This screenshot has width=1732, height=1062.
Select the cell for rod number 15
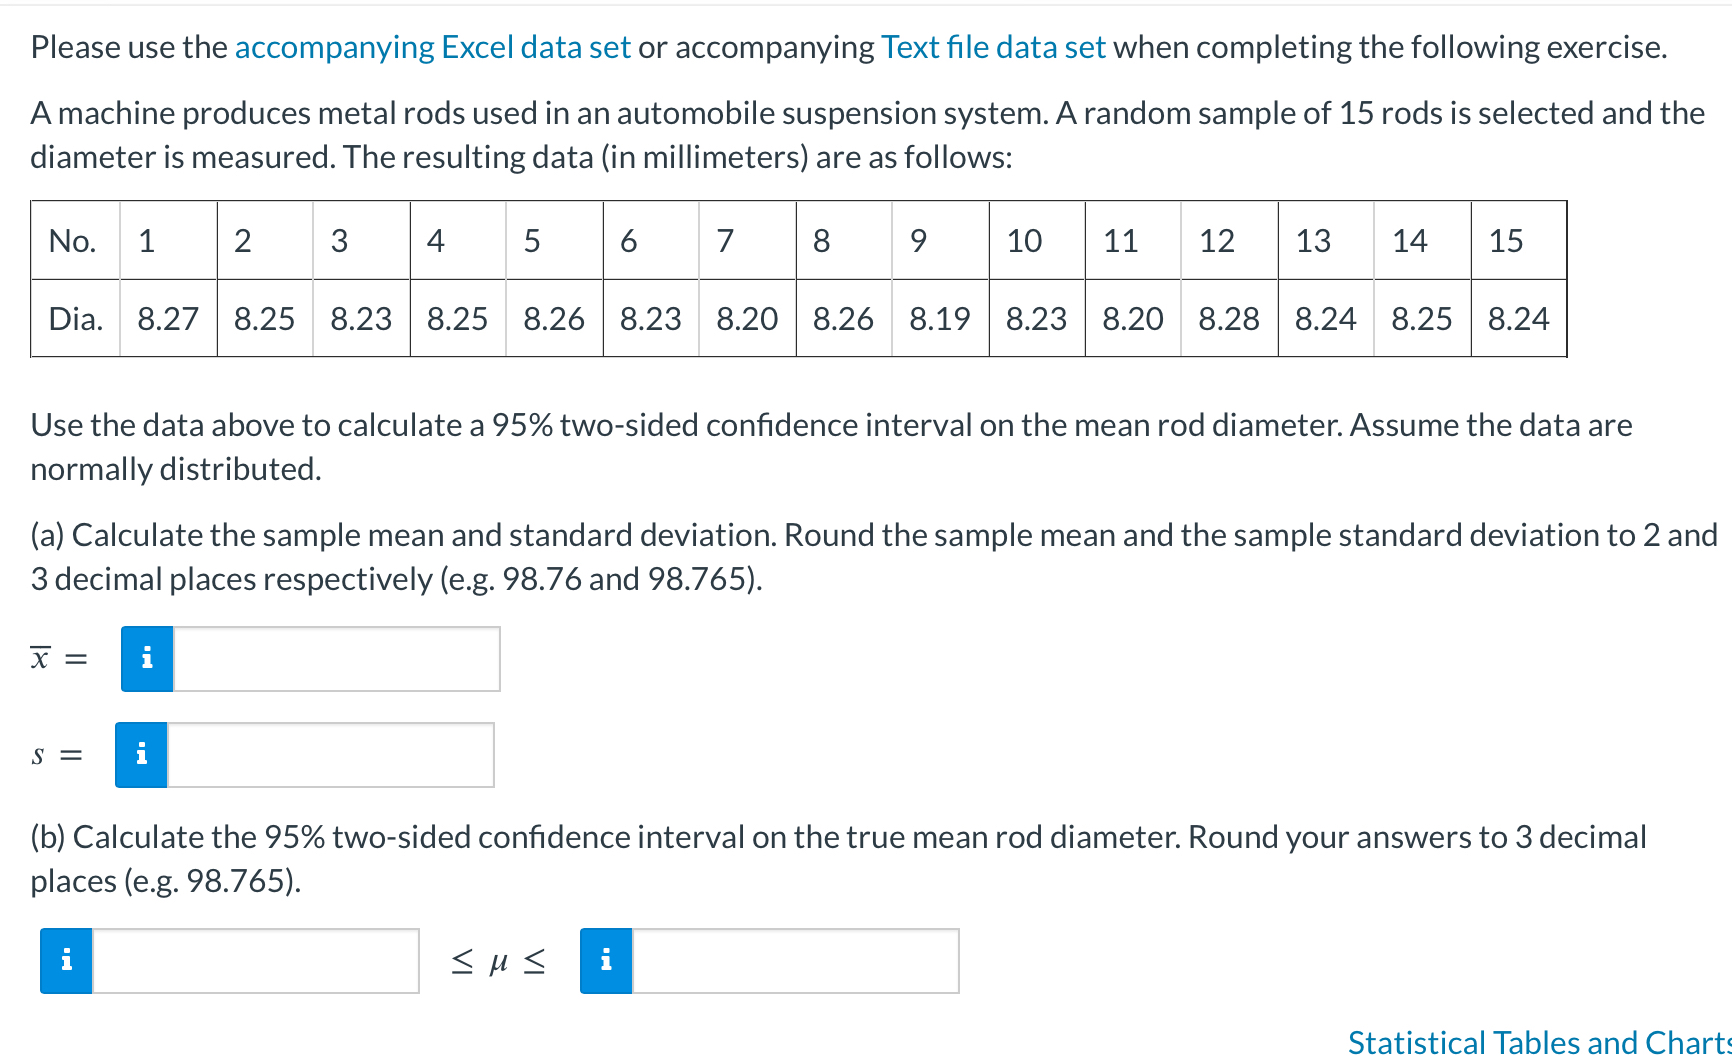(1508, 241)
